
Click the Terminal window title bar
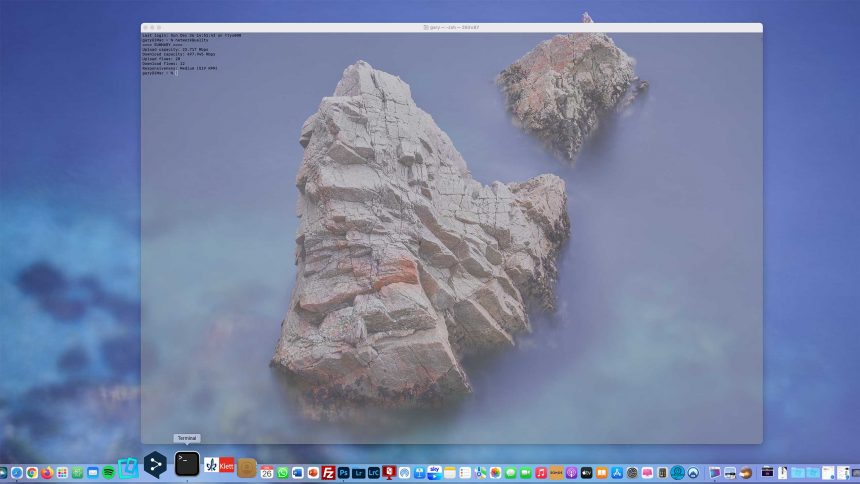(451, 28)
